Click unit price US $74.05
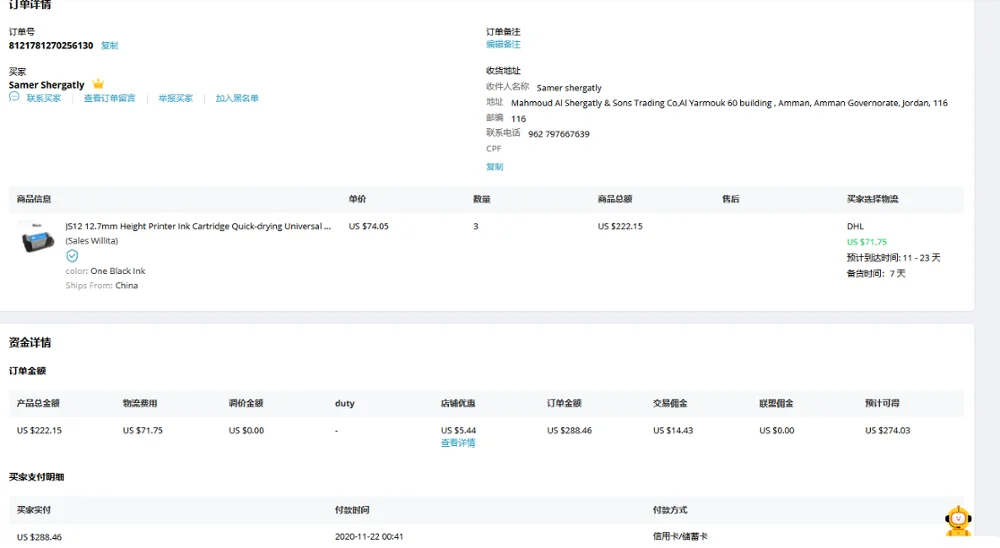Image resolution: width=1000 pixels, height=548 pixels. tap(369, 226)
